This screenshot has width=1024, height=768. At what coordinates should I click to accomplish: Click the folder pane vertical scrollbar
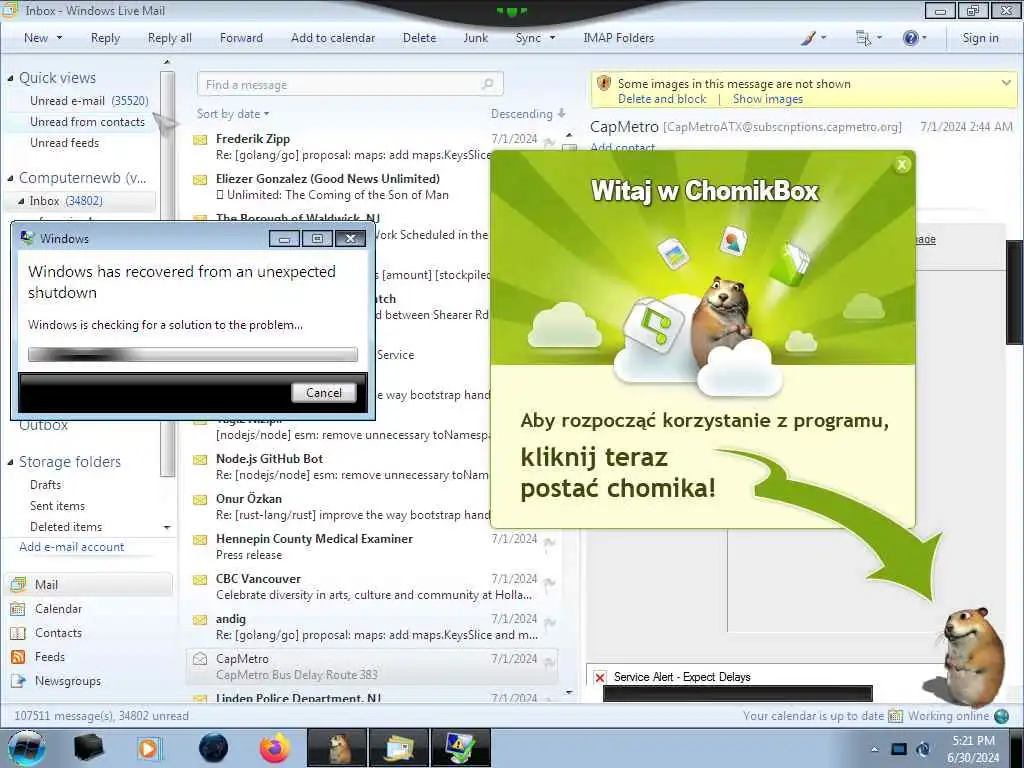[x=167, y=274]
